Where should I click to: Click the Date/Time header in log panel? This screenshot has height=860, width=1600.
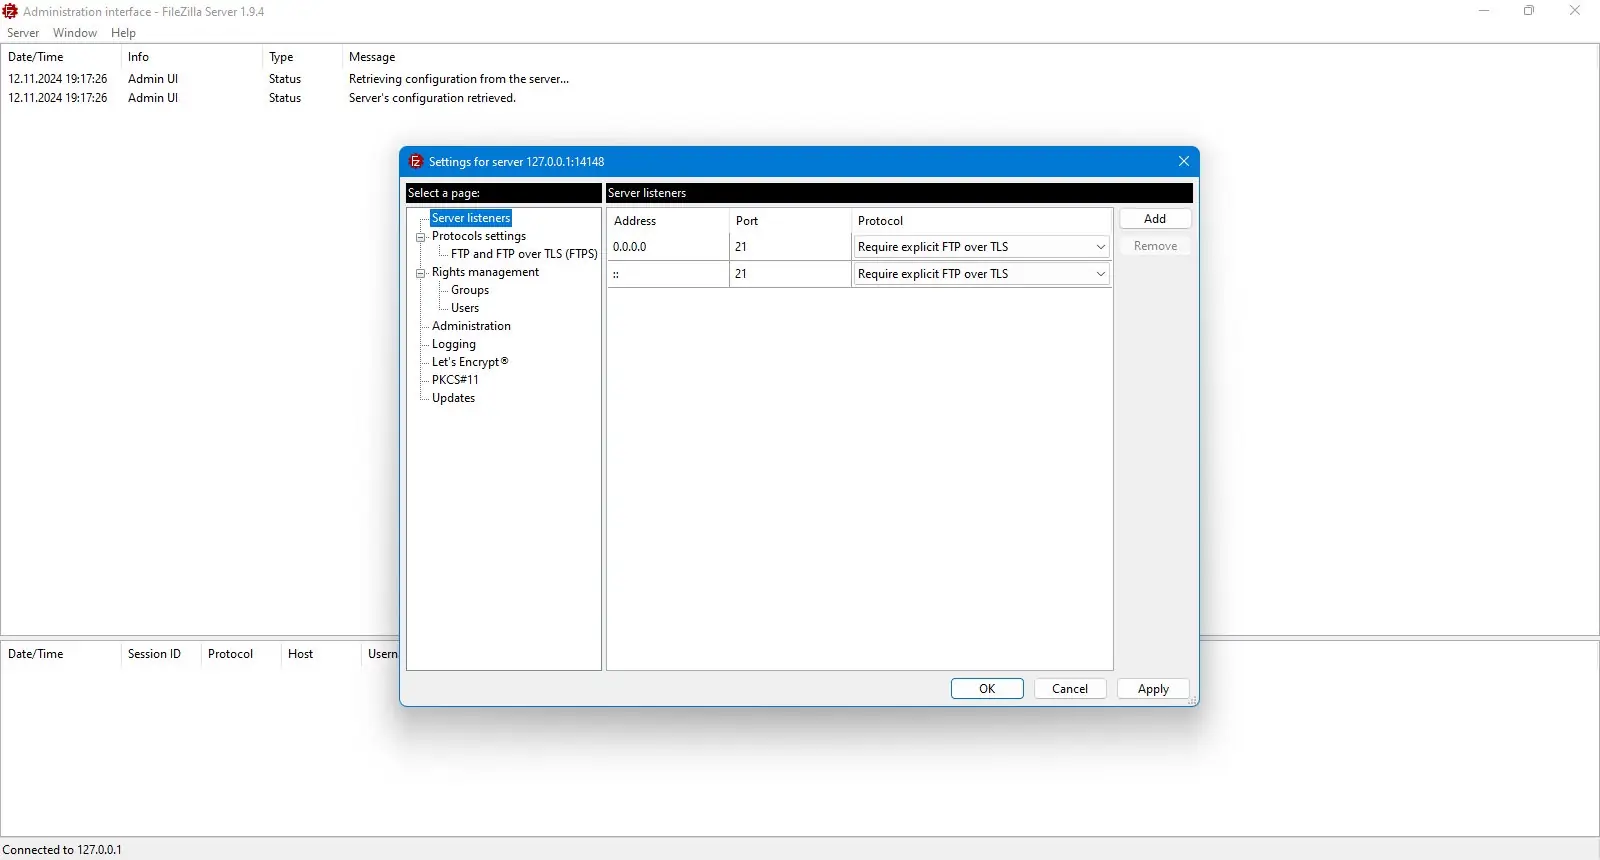[x=60, y=57]
